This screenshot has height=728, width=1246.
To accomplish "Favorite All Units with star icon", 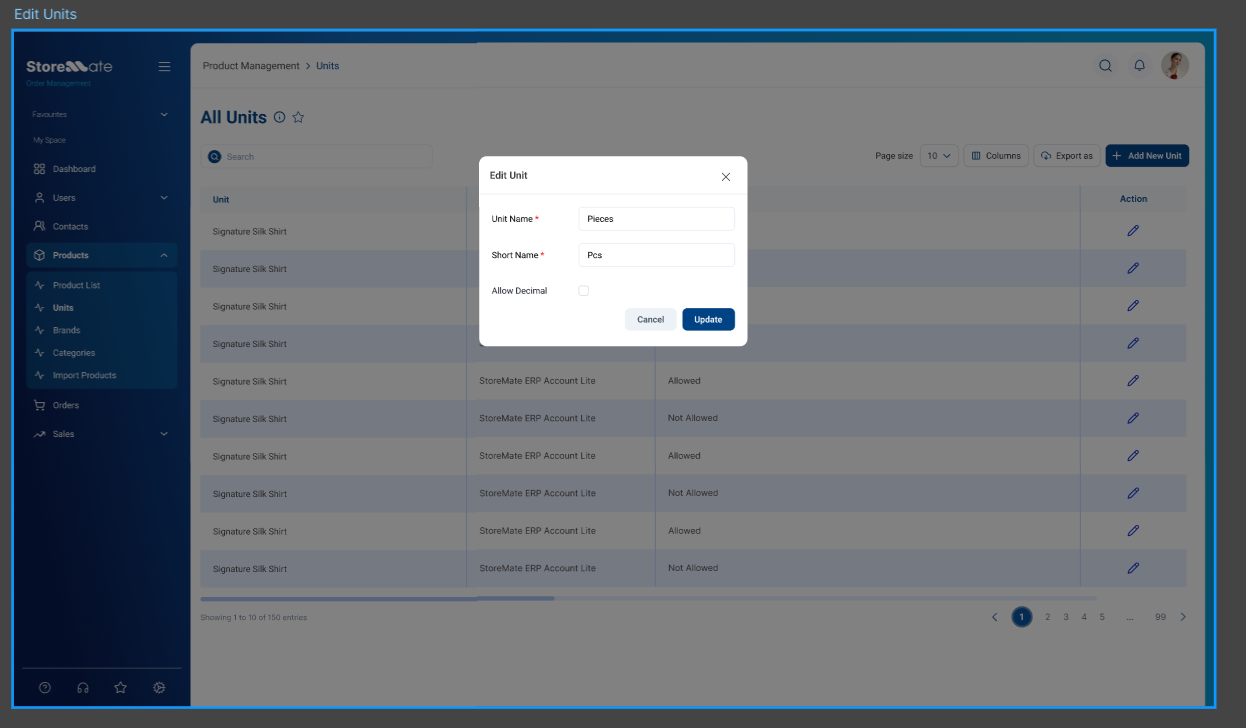I will (x=298, y=117).
